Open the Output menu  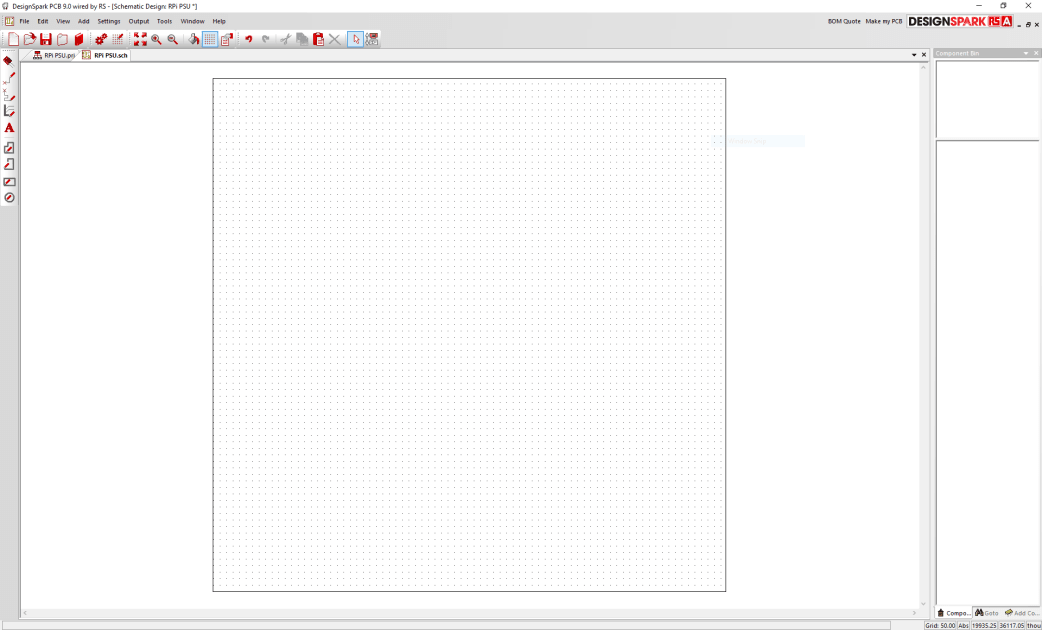(139, 21)
